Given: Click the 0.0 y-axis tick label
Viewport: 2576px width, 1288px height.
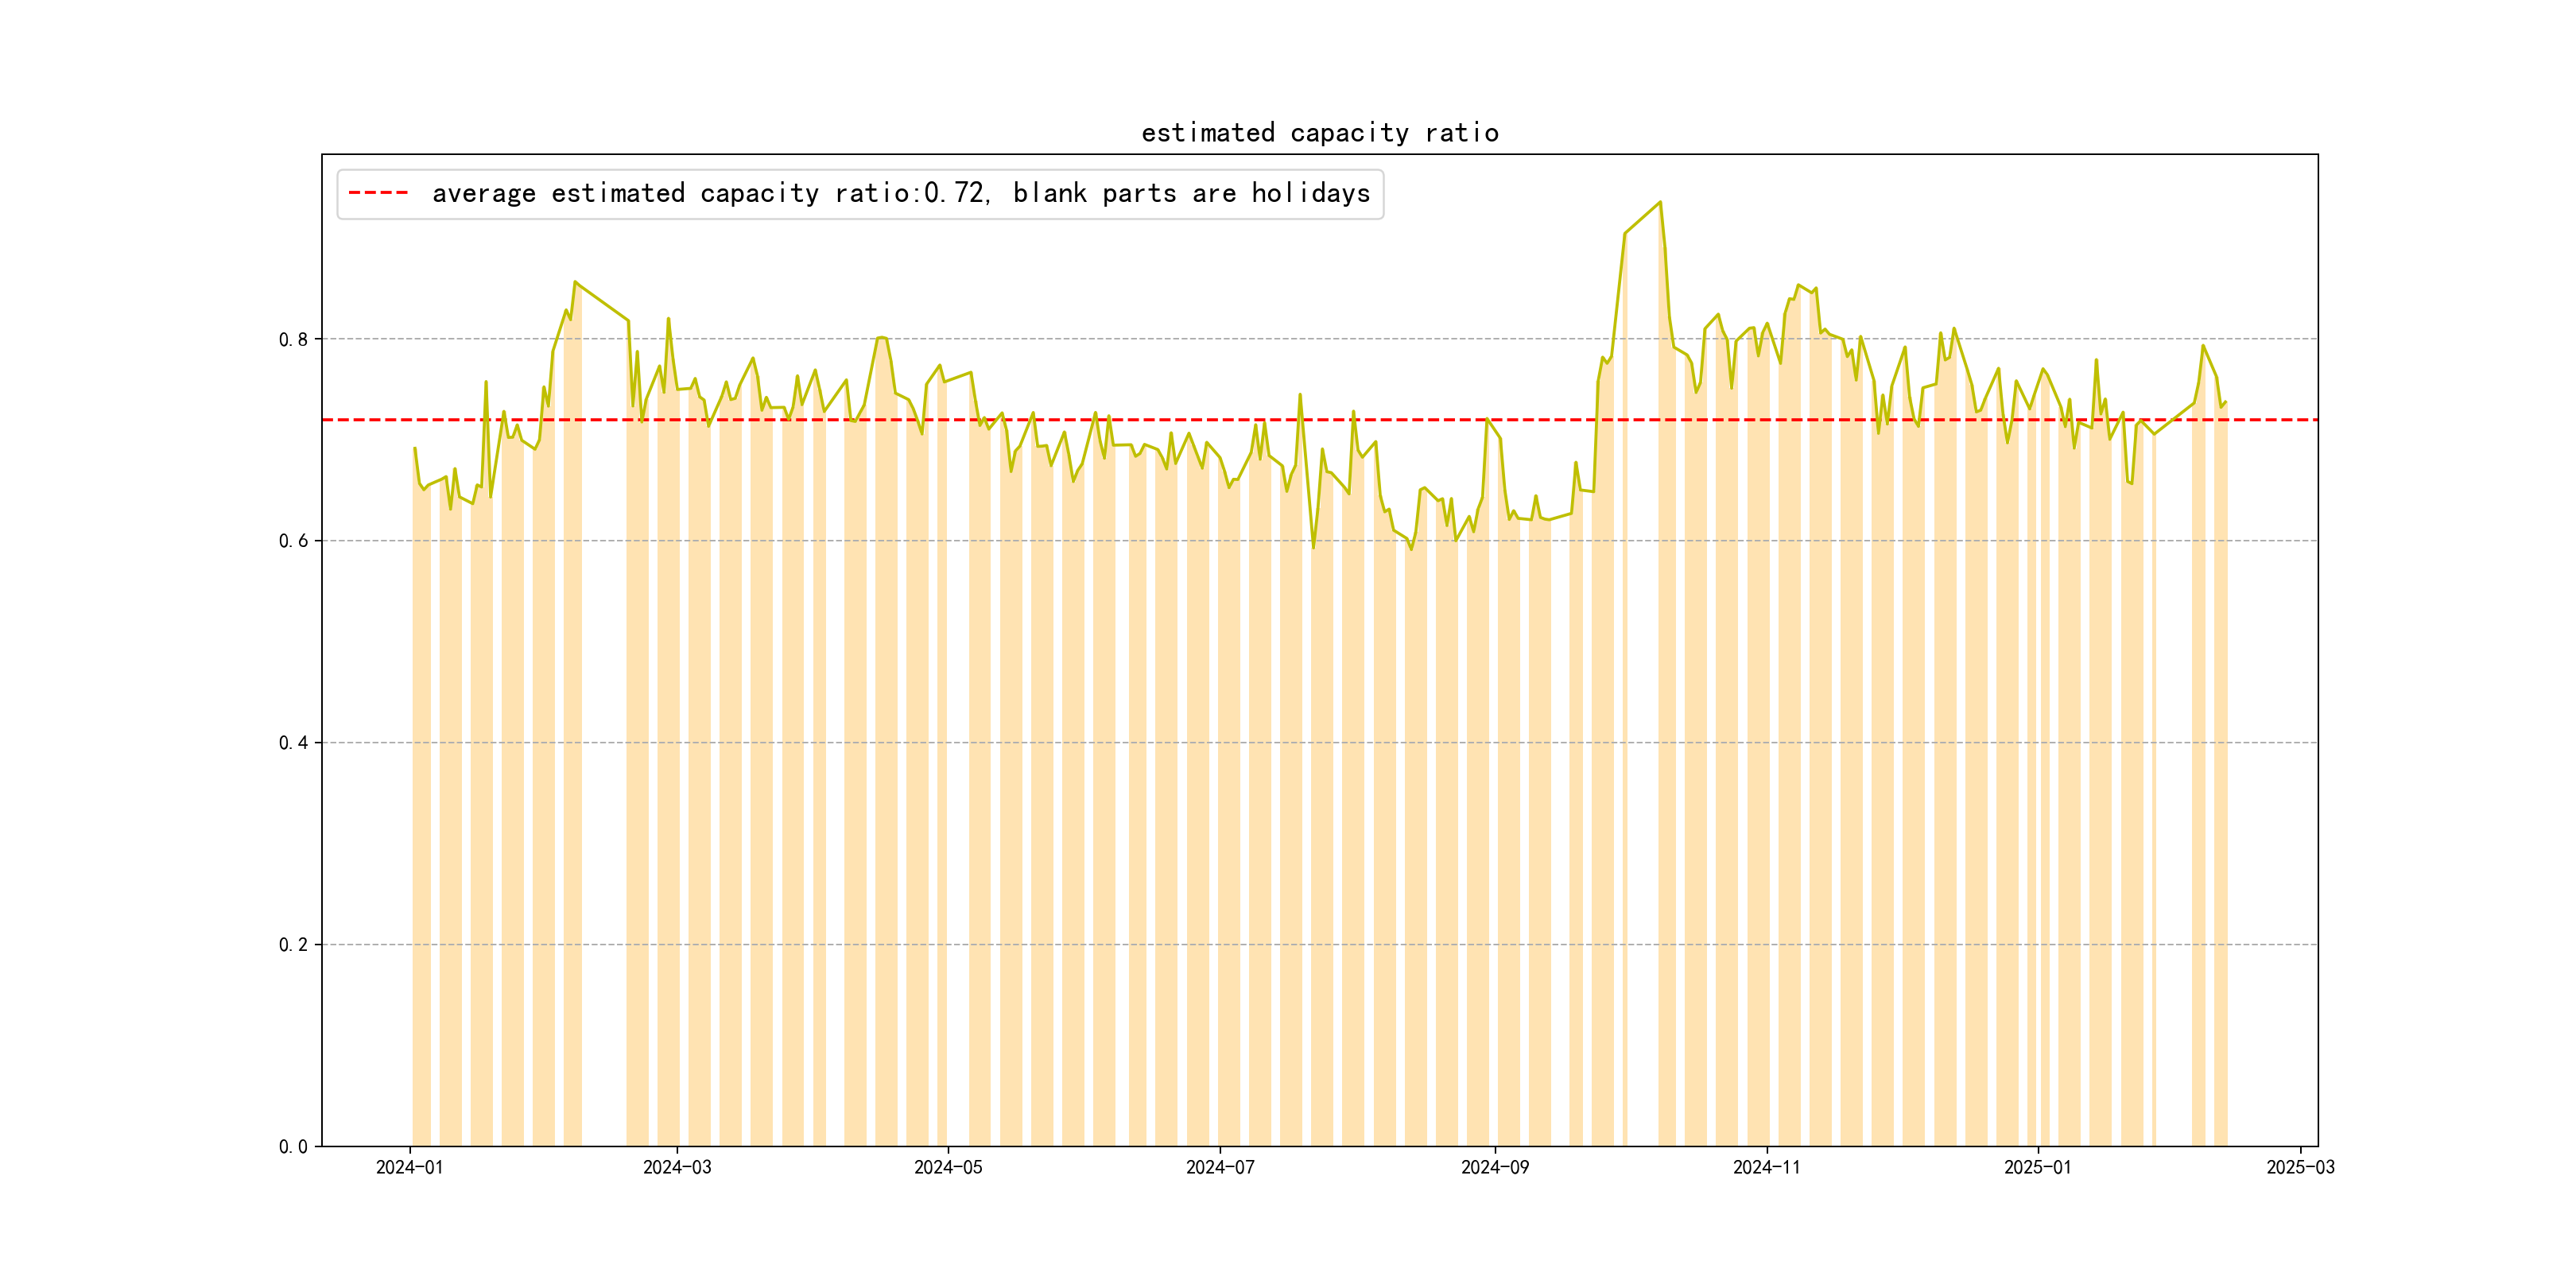Looking at the screenshot, I should [293, 1147].
